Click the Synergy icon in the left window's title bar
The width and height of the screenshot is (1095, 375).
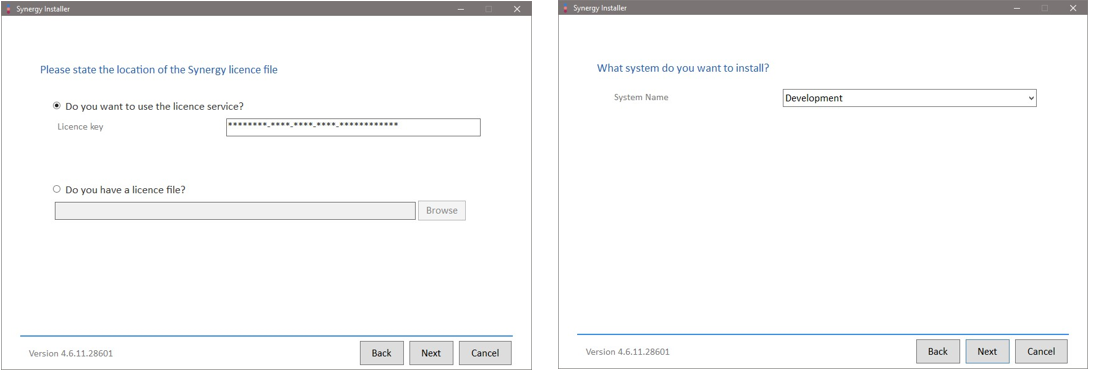8,9
